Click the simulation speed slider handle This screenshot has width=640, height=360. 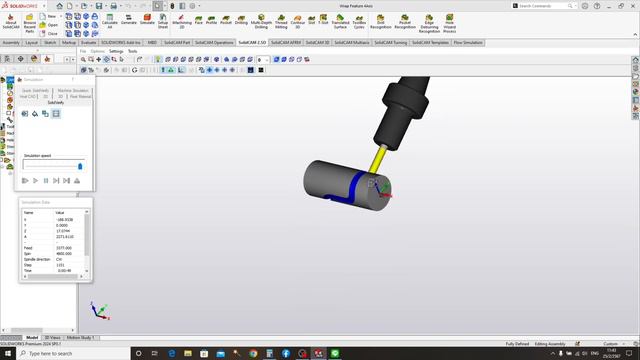coord(80,166)
